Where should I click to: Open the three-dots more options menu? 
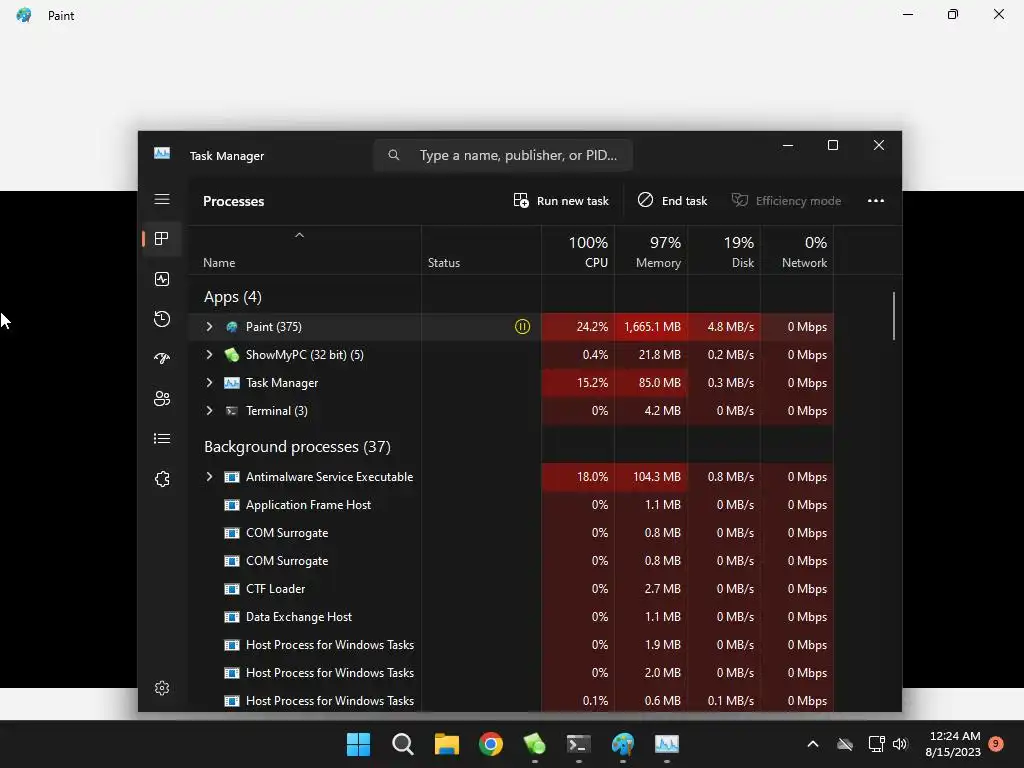[876, 200]
